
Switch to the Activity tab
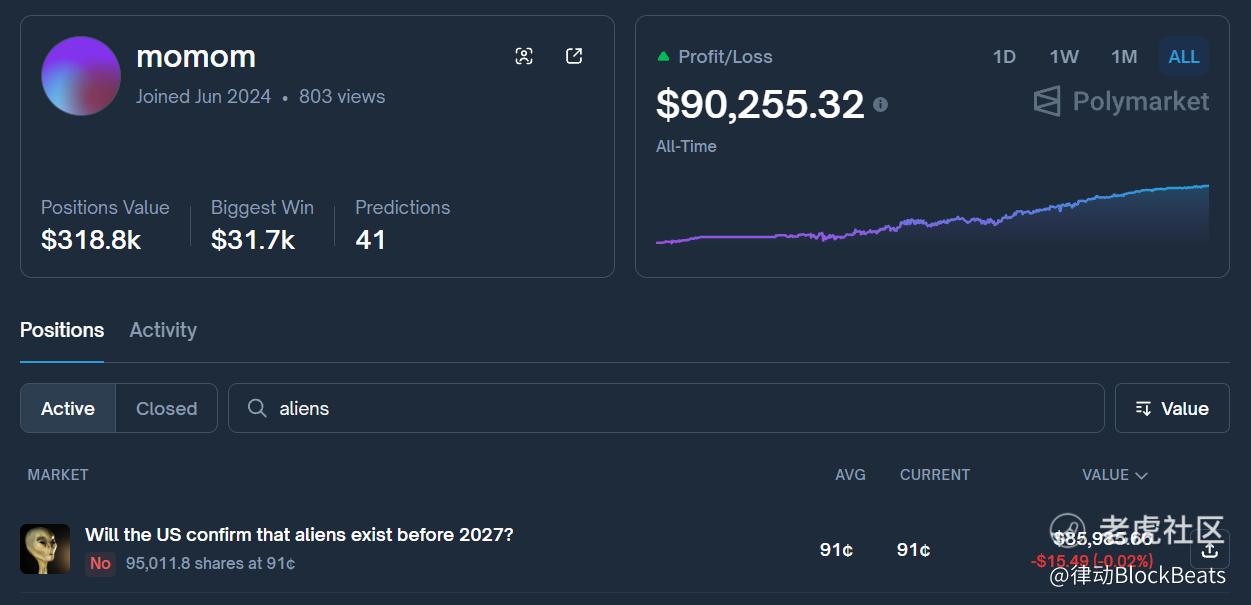(x=163, y=330)
